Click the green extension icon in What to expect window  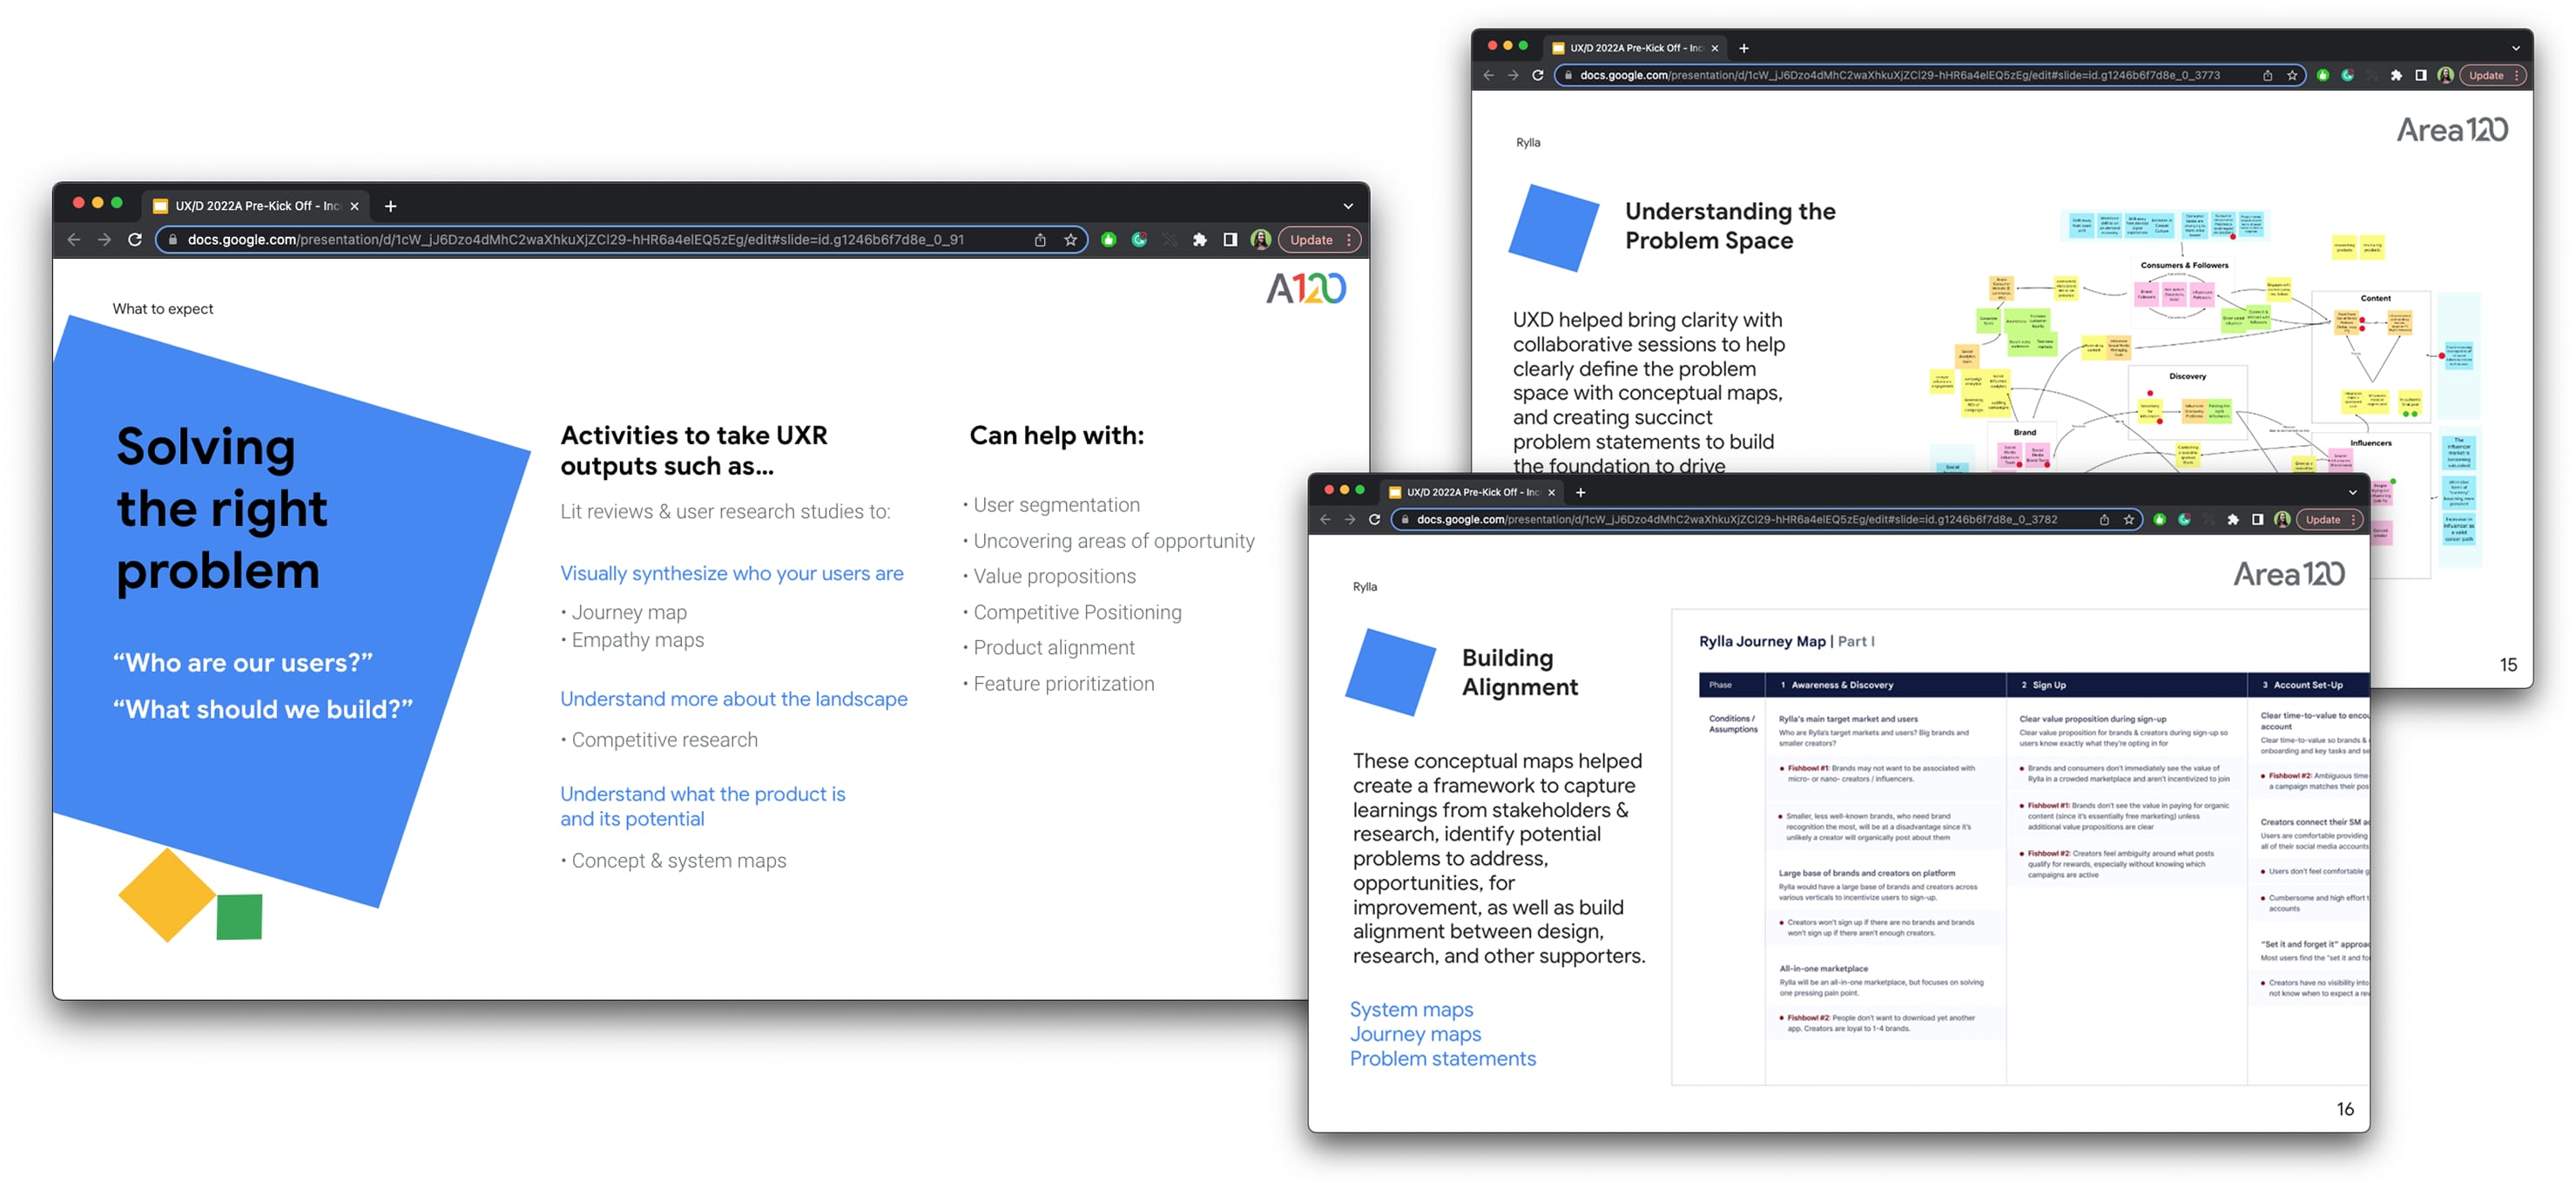click(x=1108, y=240)
